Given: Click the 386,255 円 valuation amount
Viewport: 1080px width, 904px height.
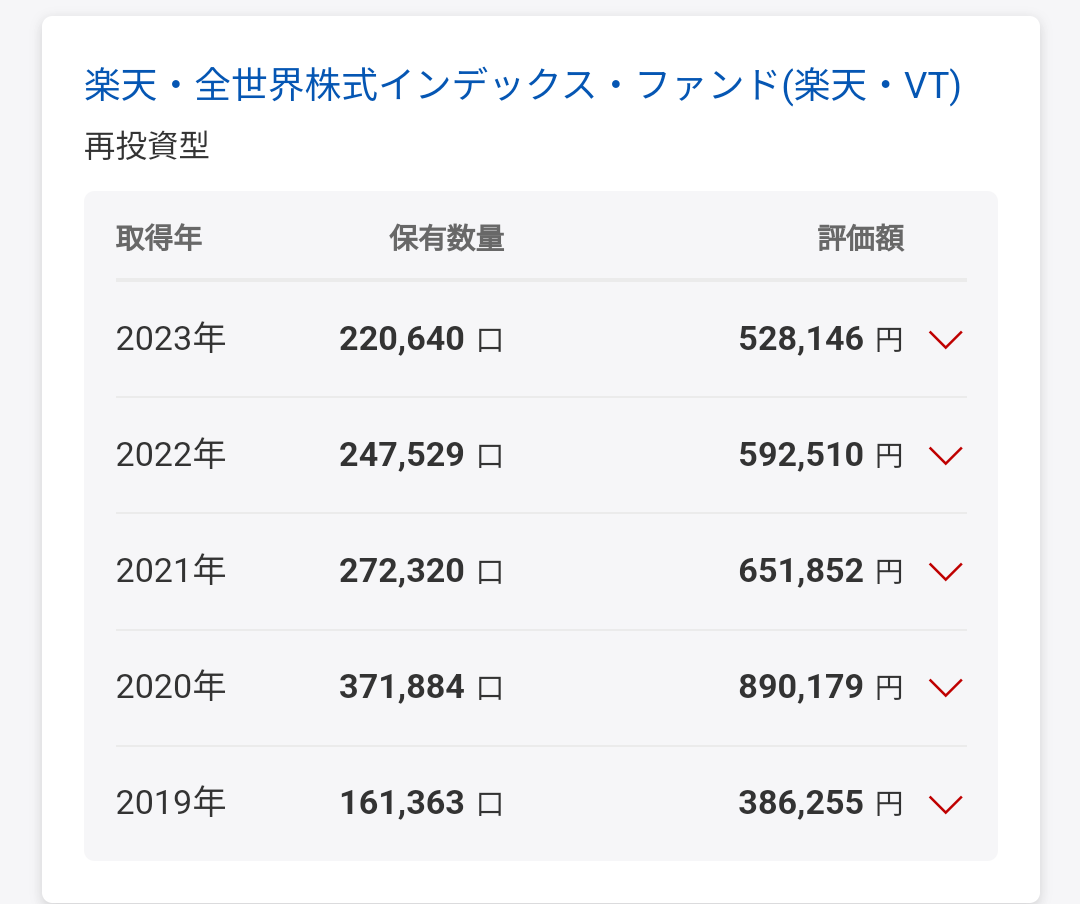Looking at the screenshot, I should (820, 803).
